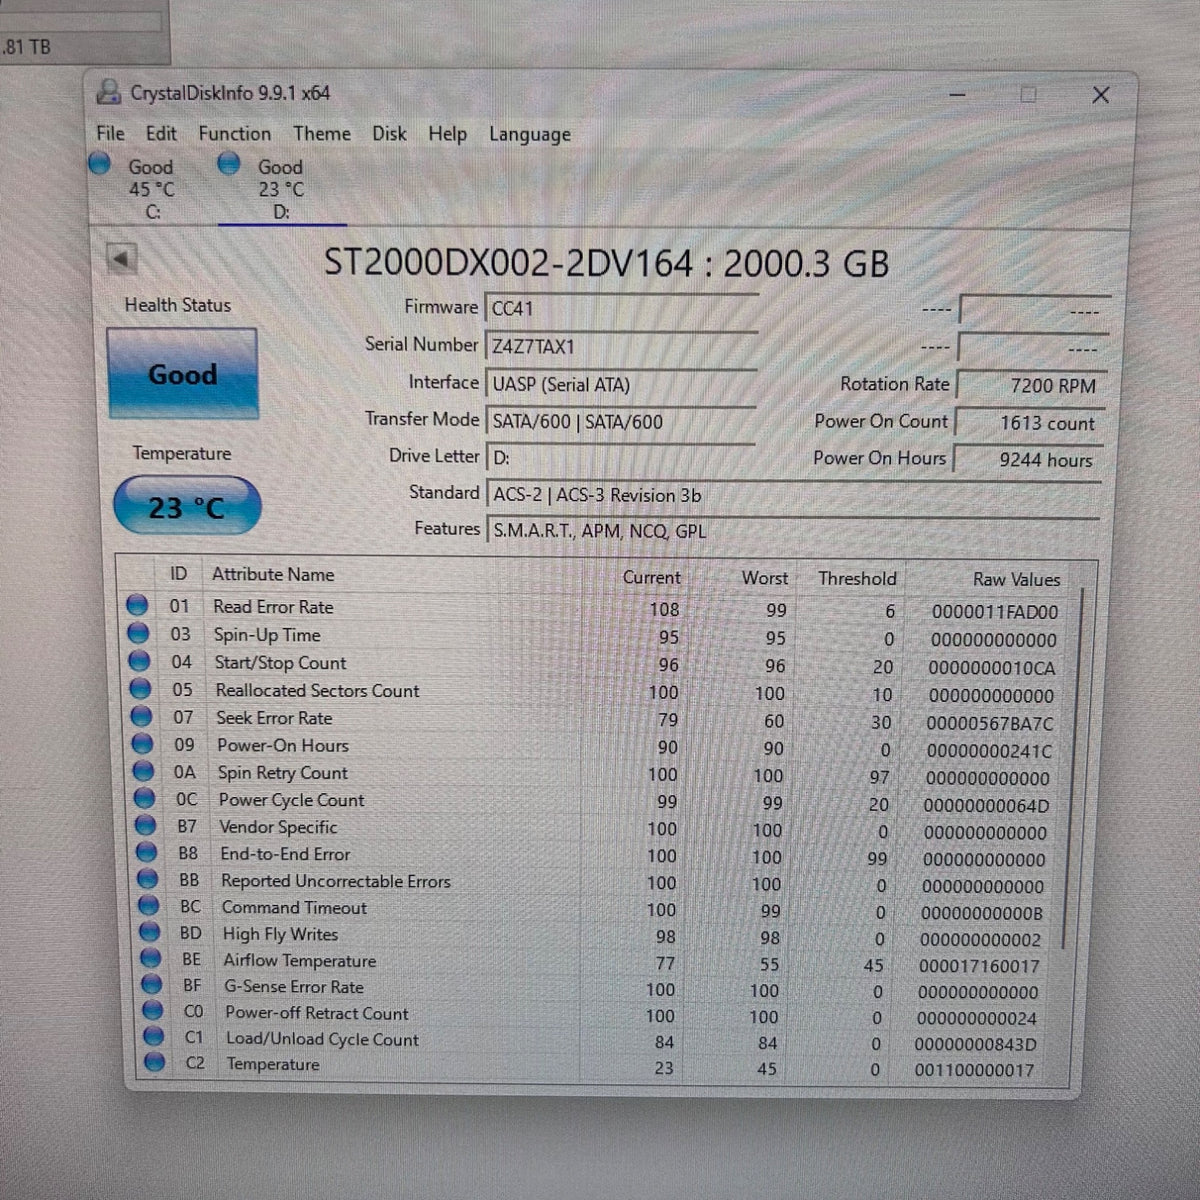Image resolution: width=1200 pixels, height=1200 pixels.
Task: Click the Command Timeout attribute name
Action: coord(294,908)
